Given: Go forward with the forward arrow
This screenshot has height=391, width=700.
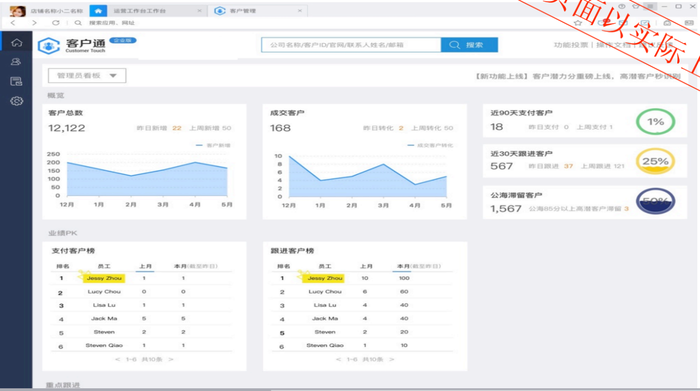Looking at the screenshot, I should (34, 23).
